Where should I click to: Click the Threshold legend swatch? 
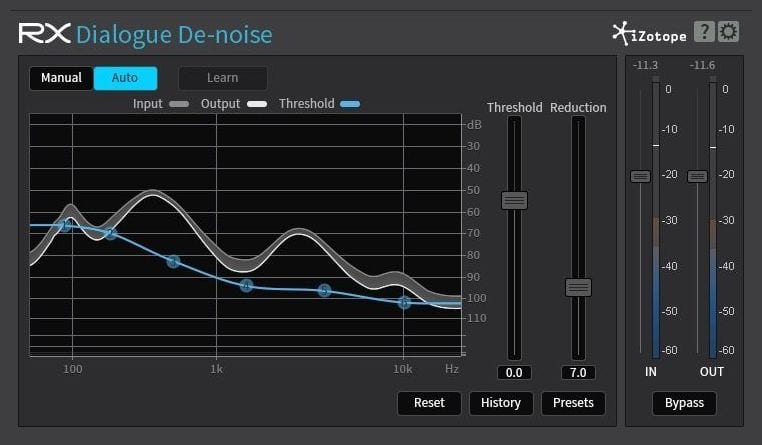click(350, 104)
